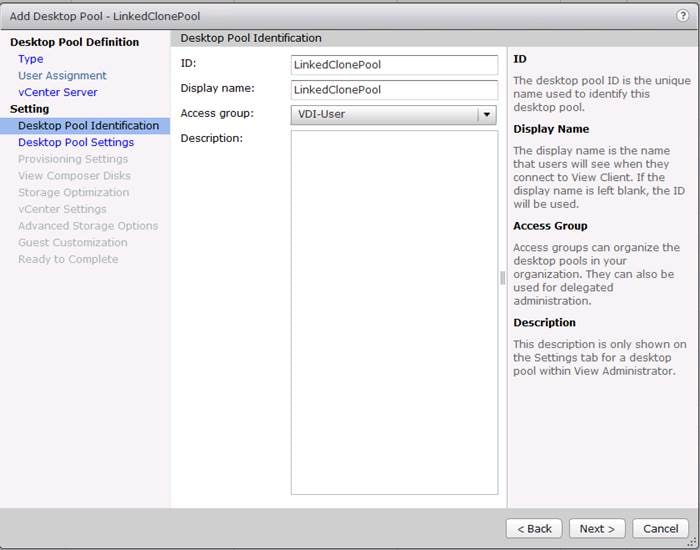Click the Access group label
The height and width of the screenshot is (550, 700).
pyautogui.click(x=217, y=113)
